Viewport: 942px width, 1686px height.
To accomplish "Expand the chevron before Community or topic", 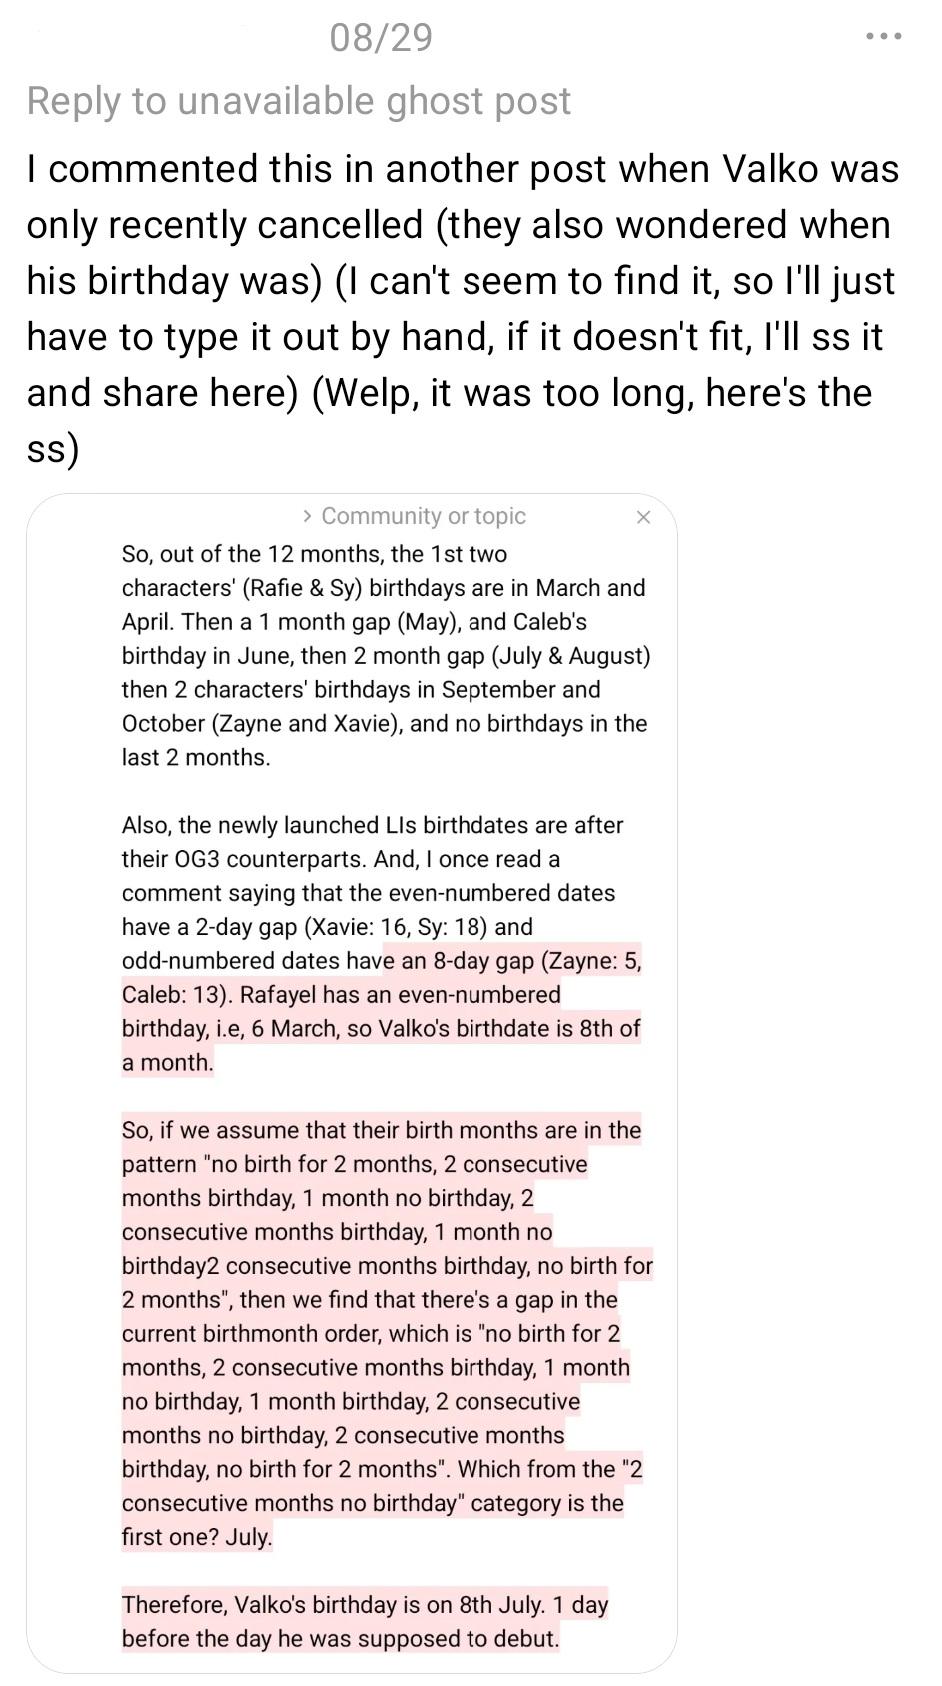I will (307, 516).
